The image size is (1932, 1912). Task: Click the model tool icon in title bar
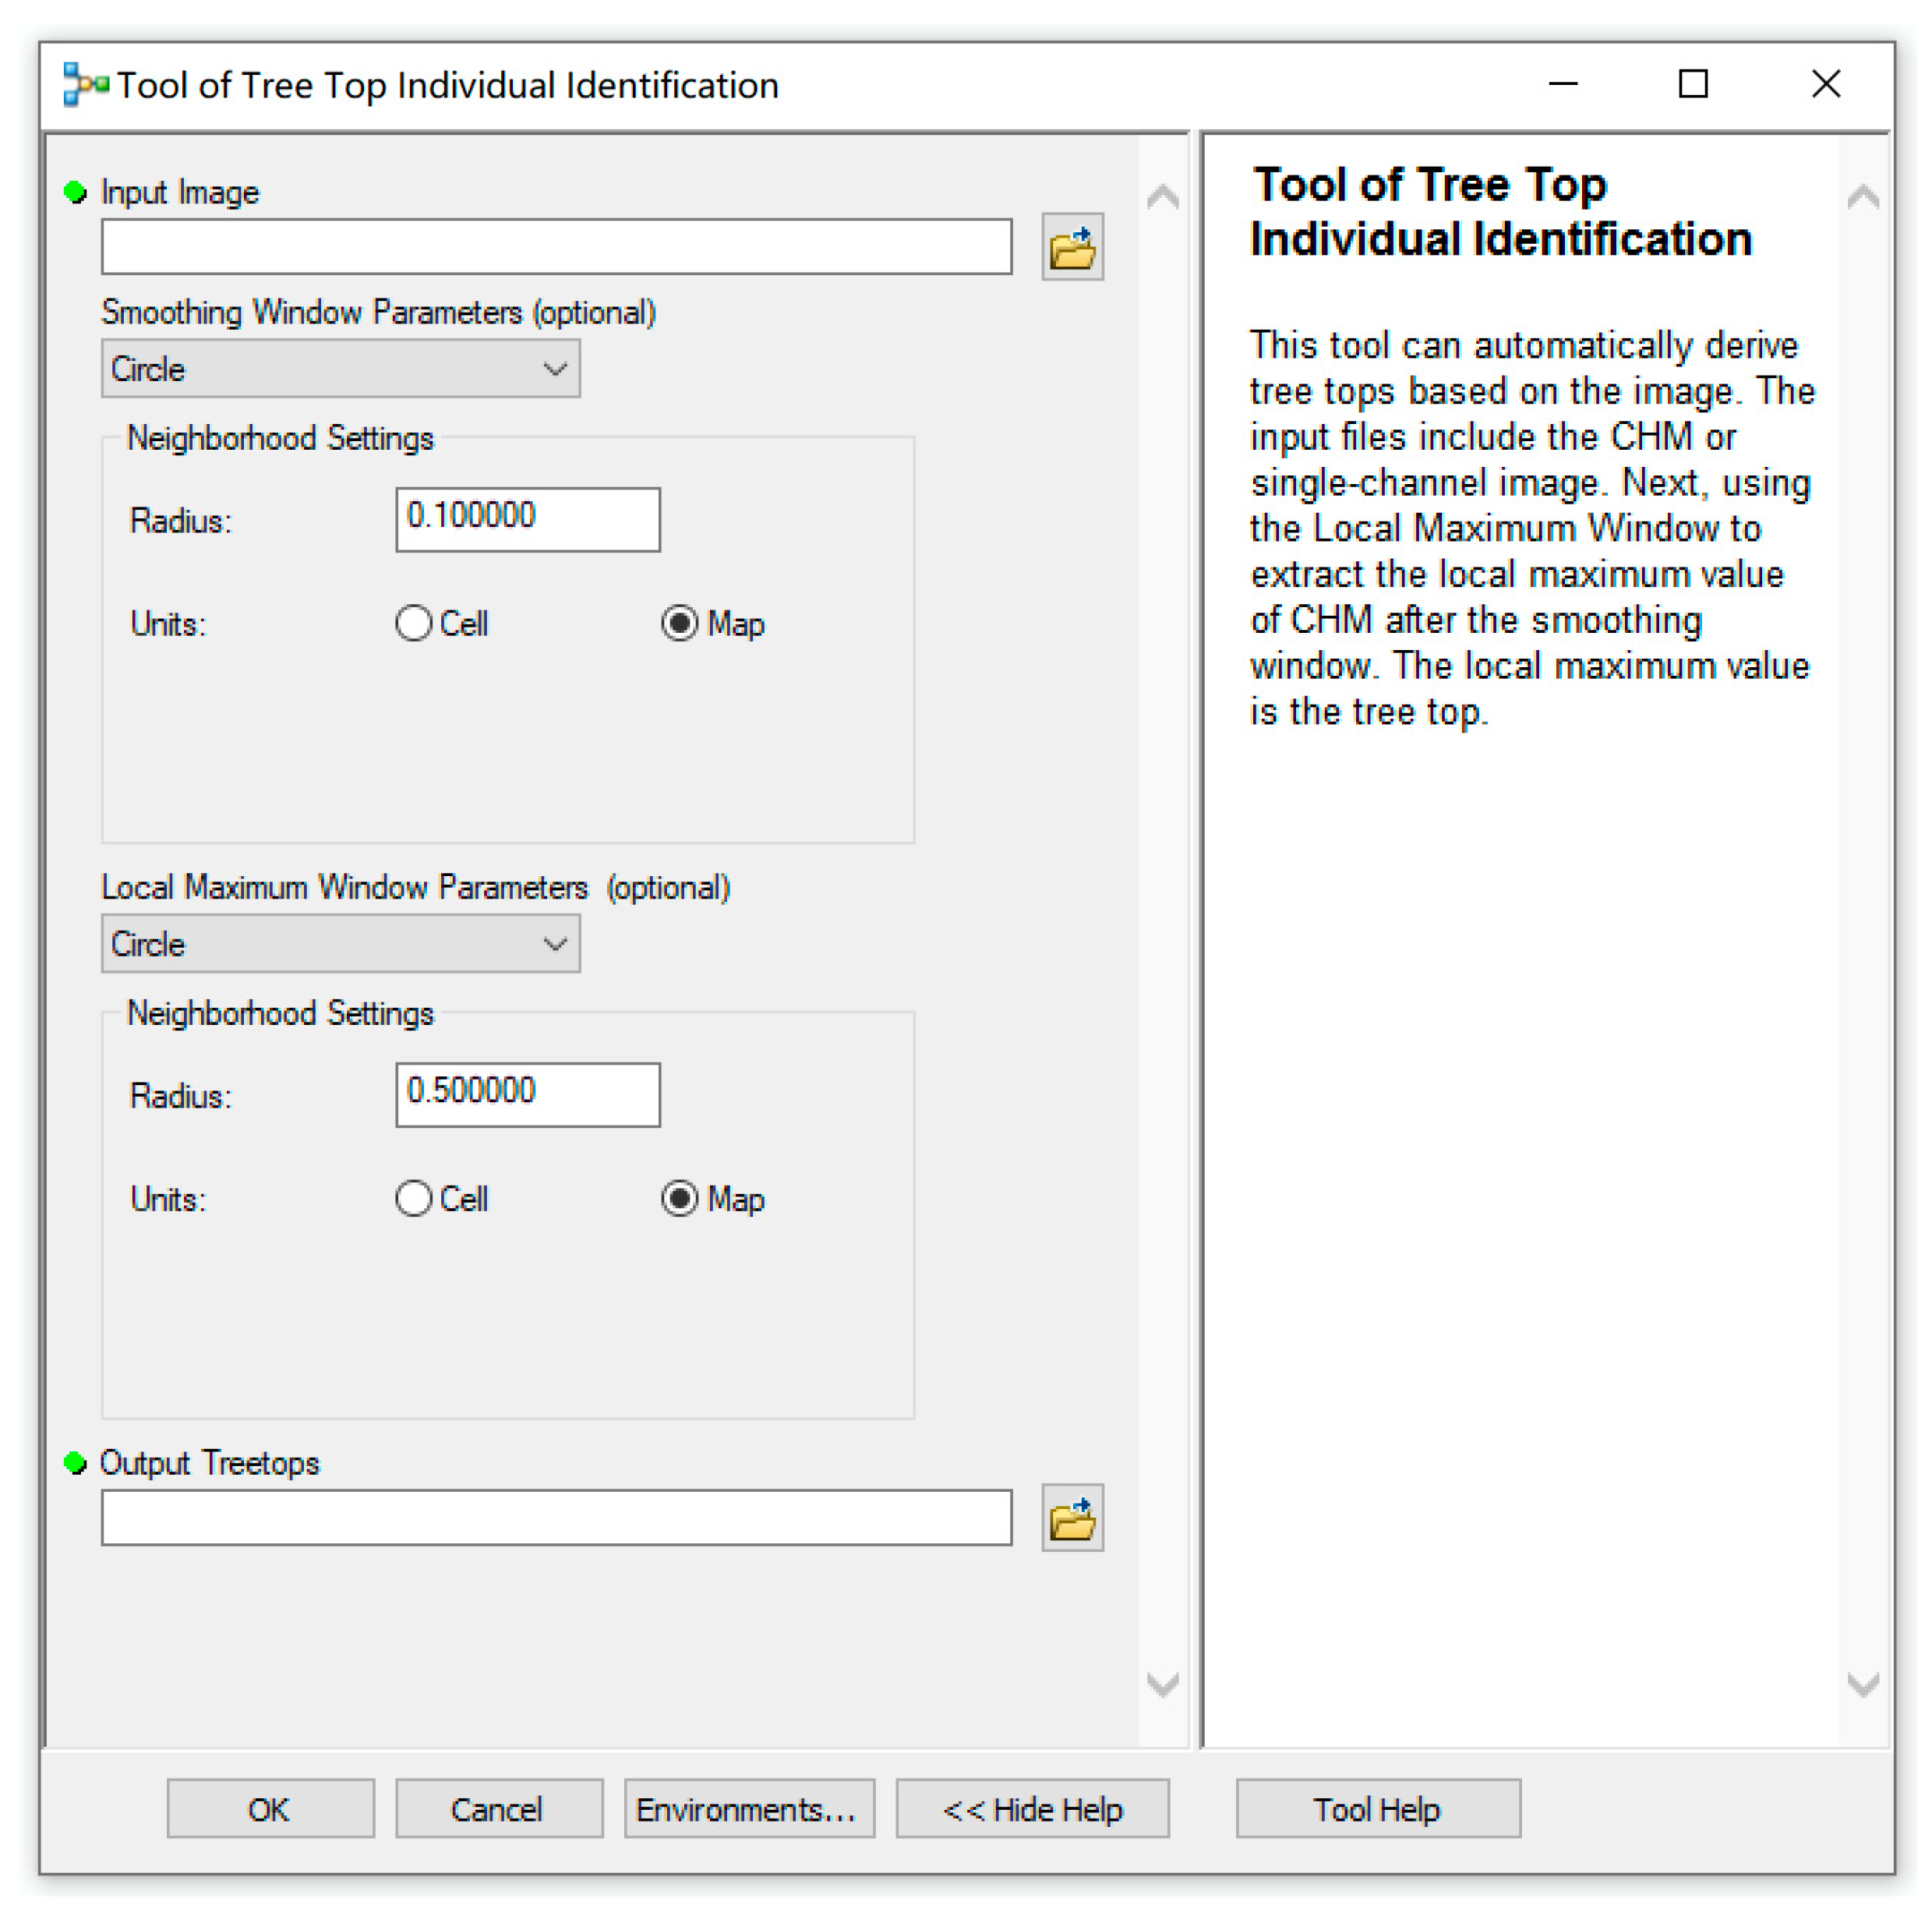click(x=85, y=85)
